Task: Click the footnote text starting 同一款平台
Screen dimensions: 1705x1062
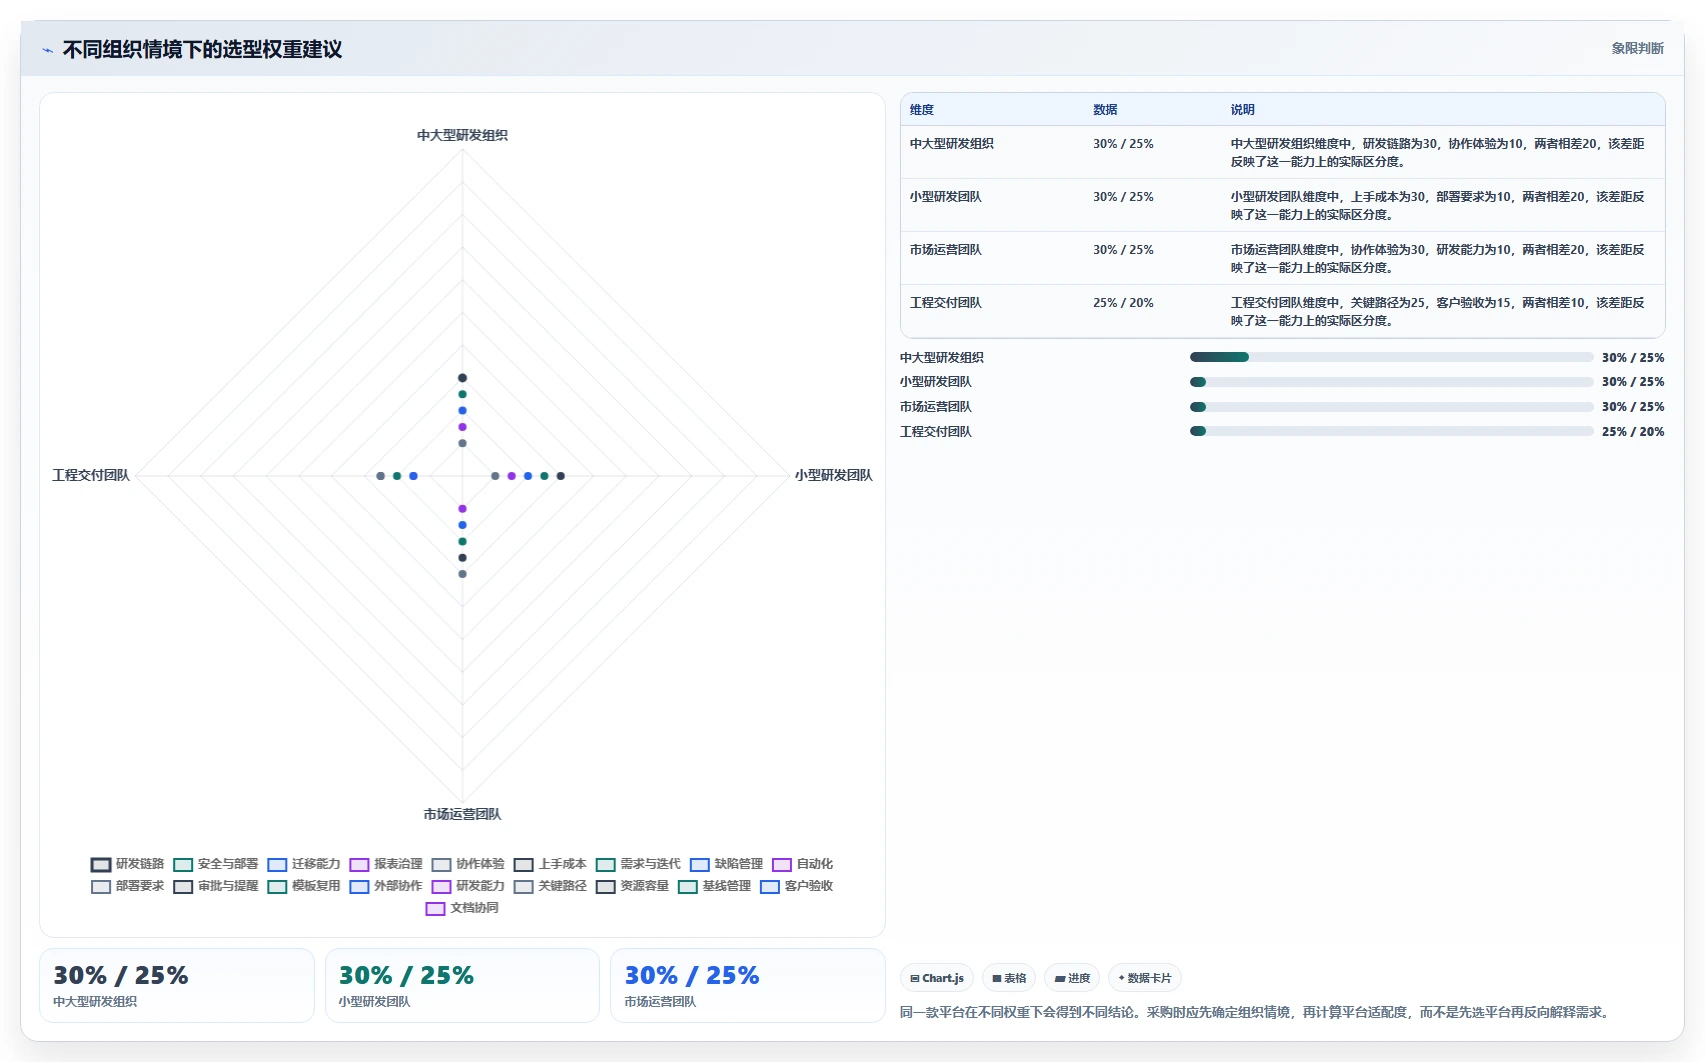Action: [1257, 1012]
